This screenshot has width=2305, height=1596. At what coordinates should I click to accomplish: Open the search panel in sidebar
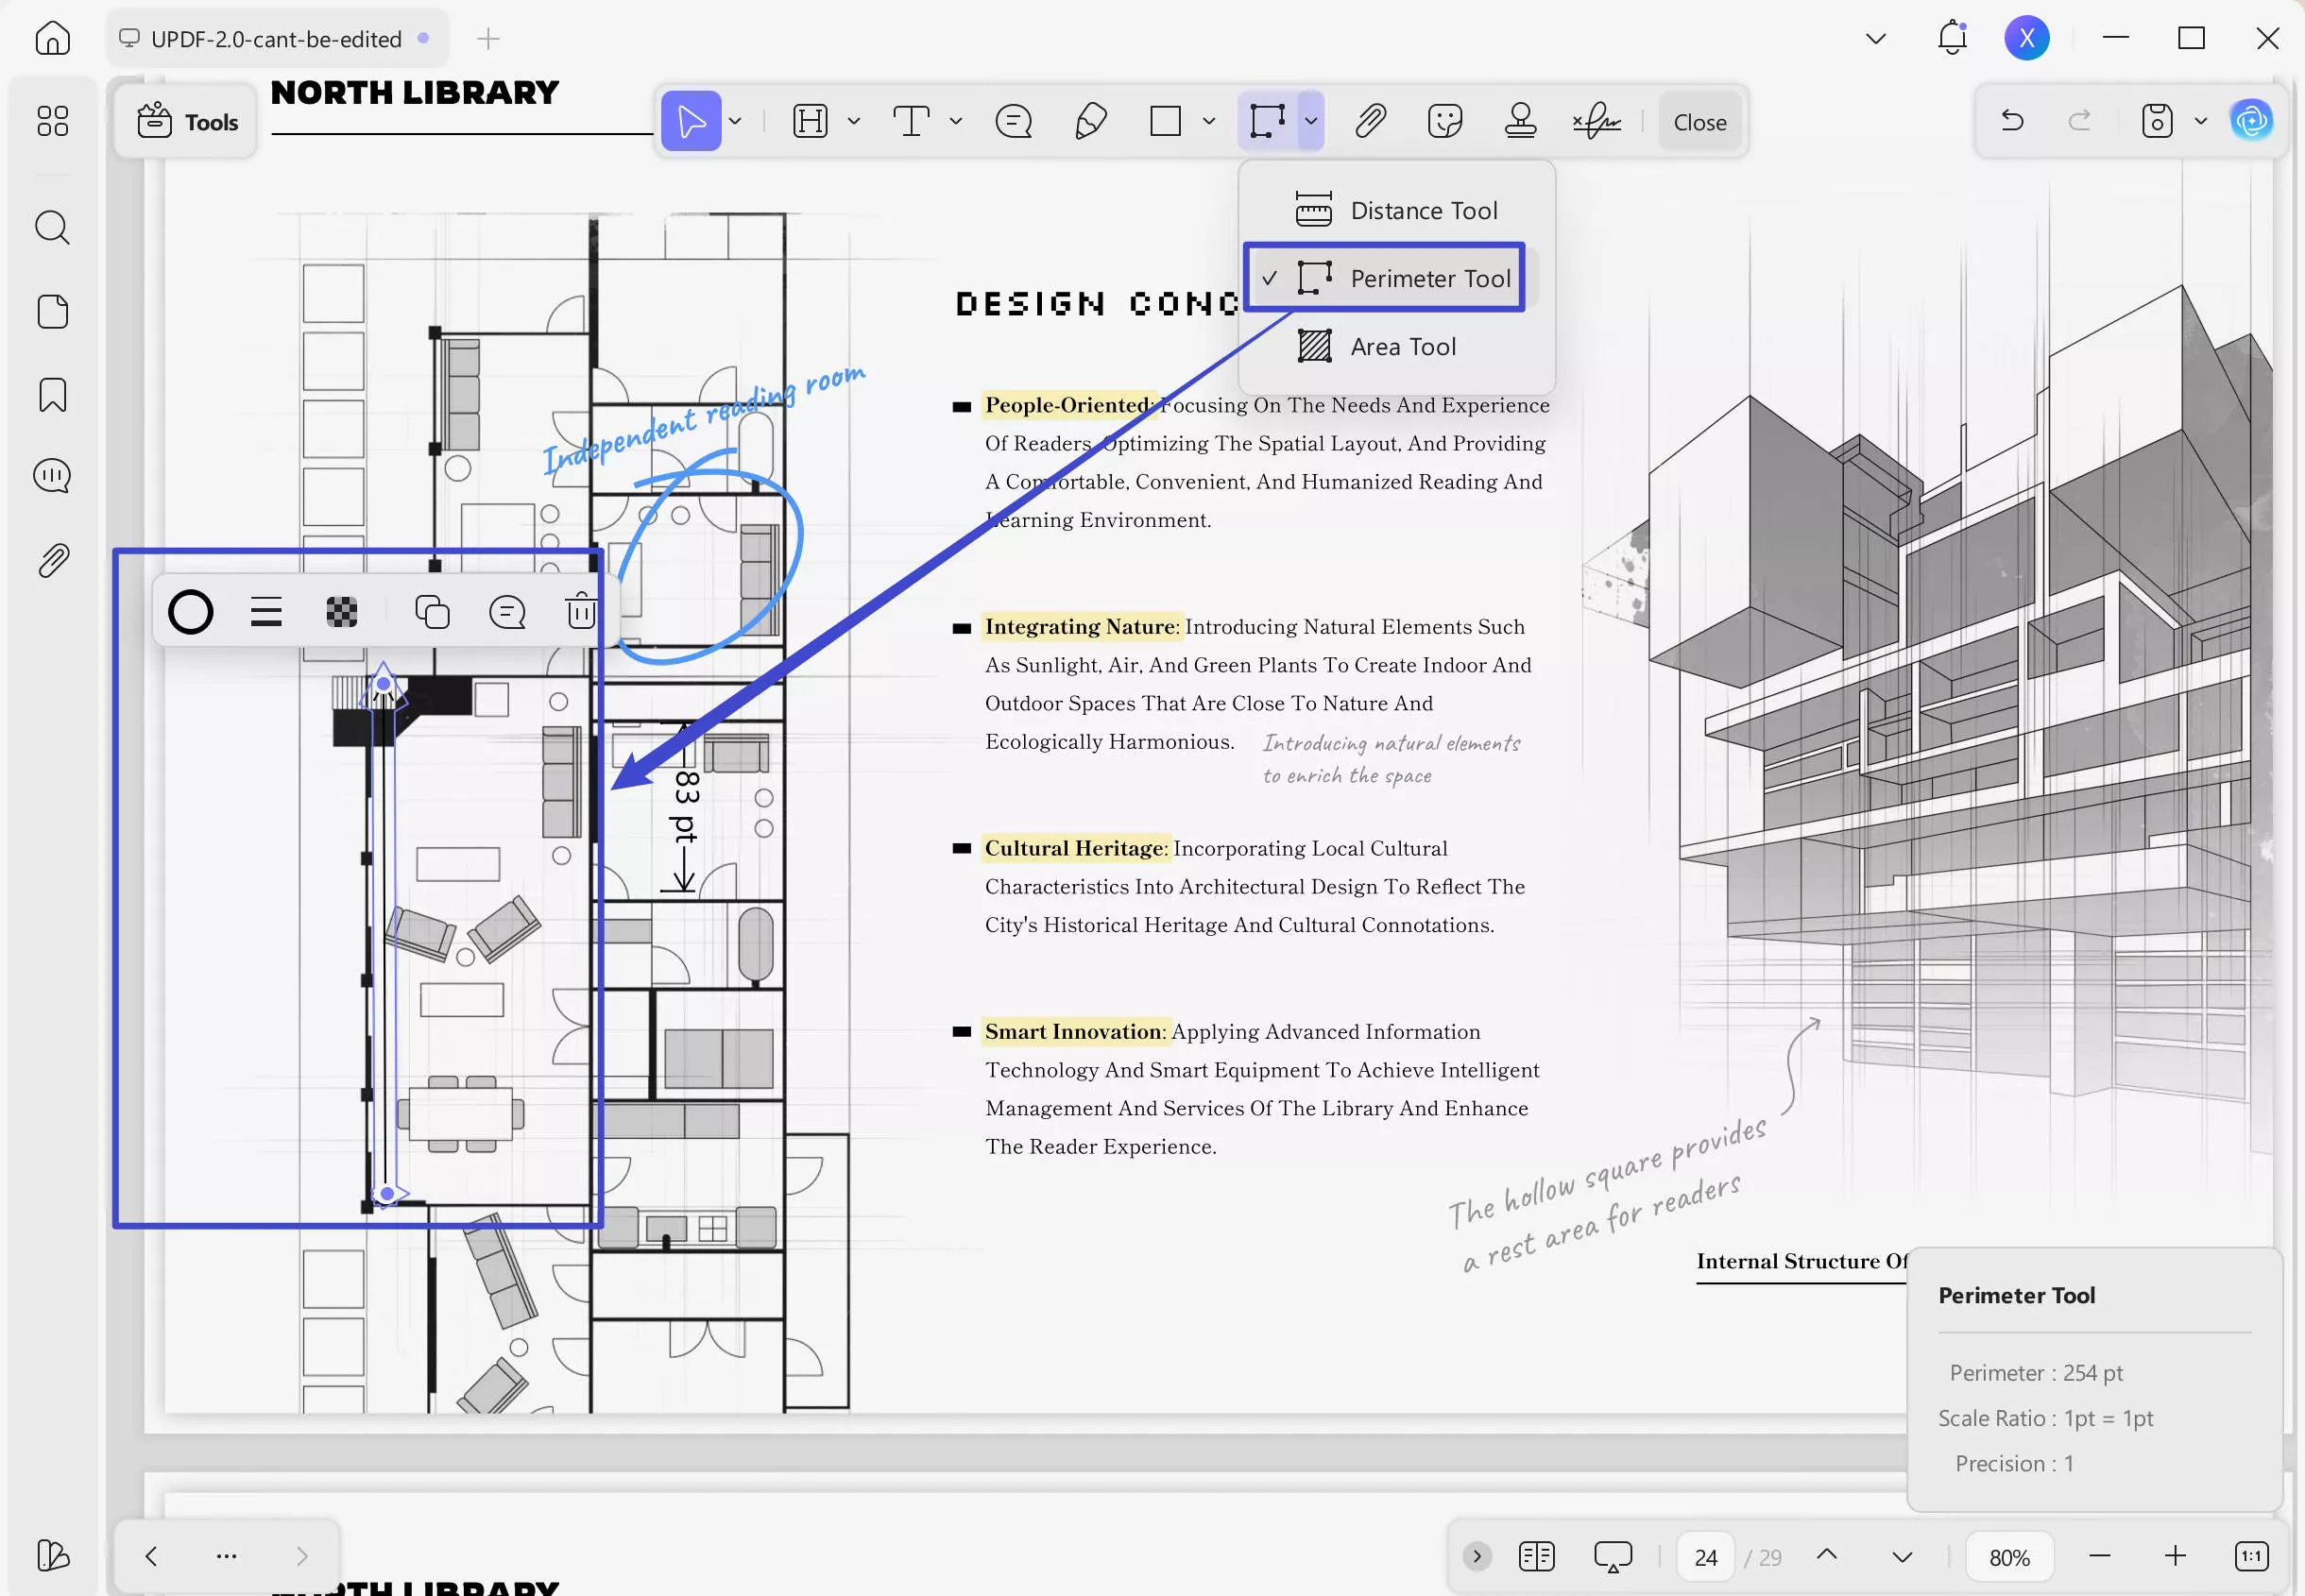(x=52, y=228)
